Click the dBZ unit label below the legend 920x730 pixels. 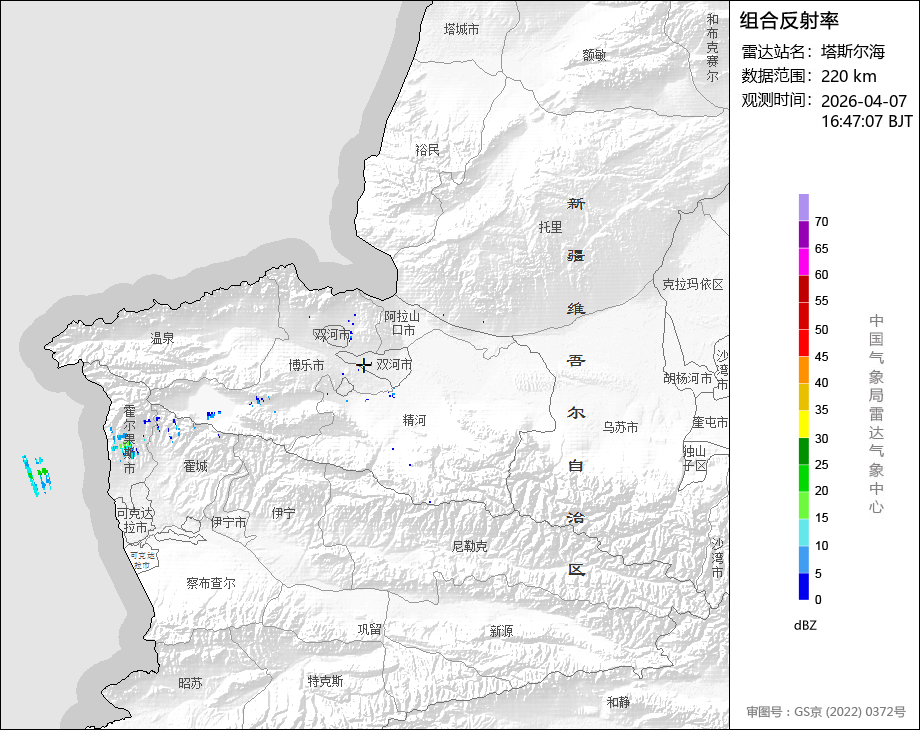click(806, 625)
